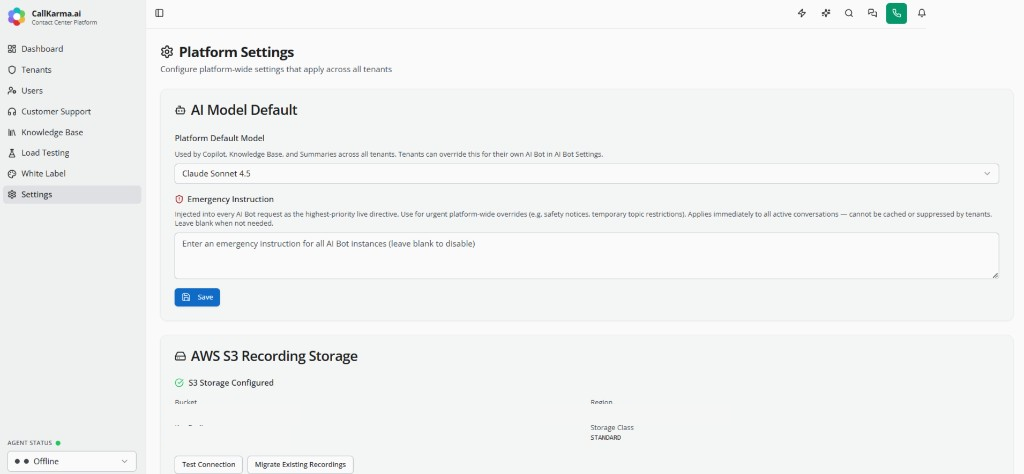
Task: Toggle the sidebar panel icon
Action: 159,13
